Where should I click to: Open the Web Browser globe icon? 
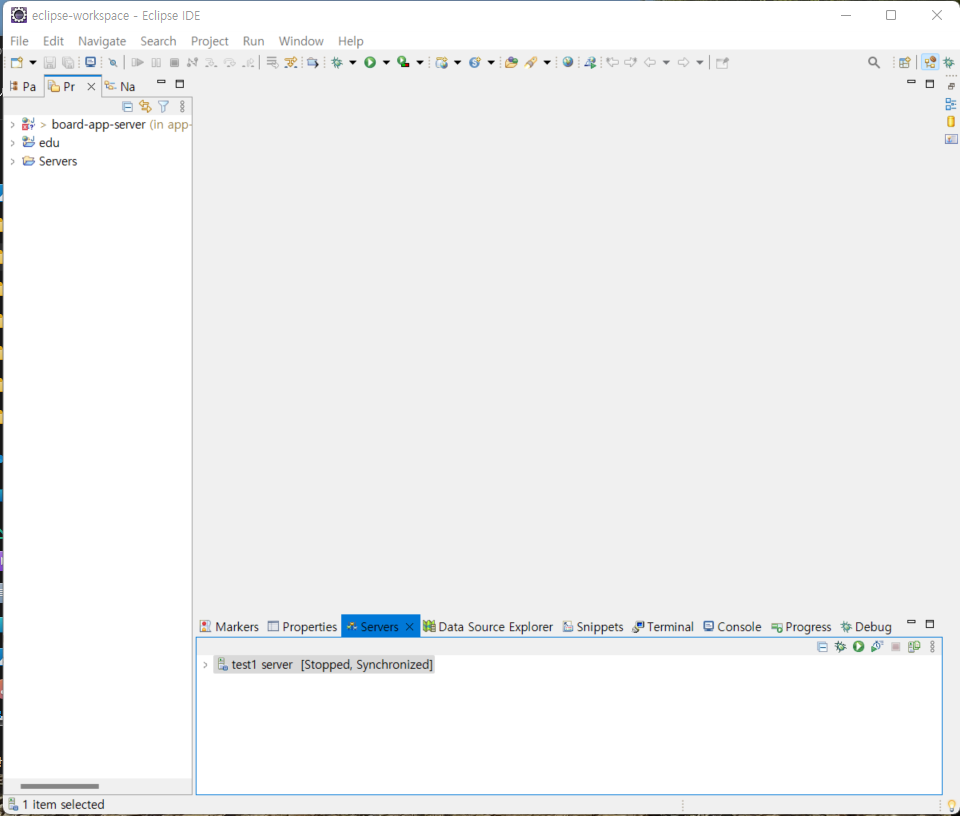tap(568, 62)
